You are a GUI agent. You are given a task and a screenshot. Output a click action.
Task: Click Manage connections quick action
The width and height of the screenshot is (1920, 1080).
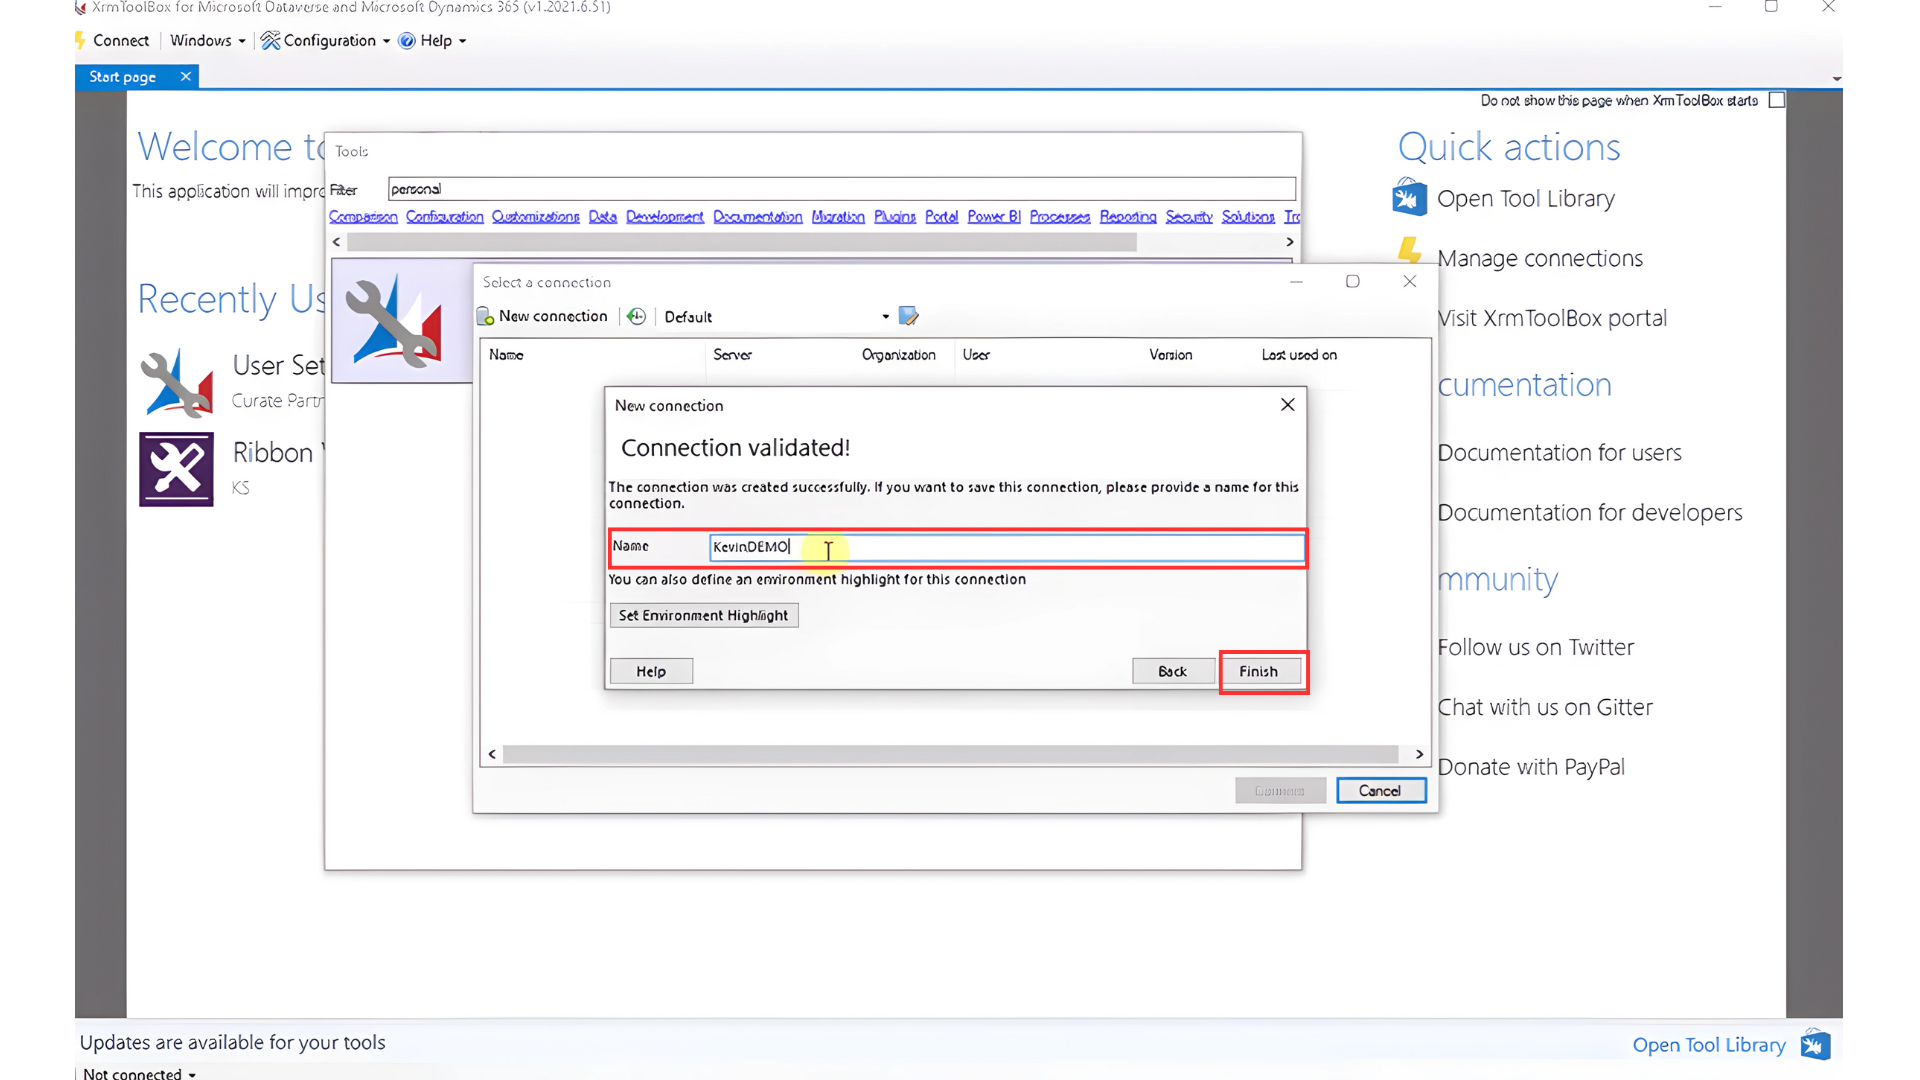pos(1539,258)
